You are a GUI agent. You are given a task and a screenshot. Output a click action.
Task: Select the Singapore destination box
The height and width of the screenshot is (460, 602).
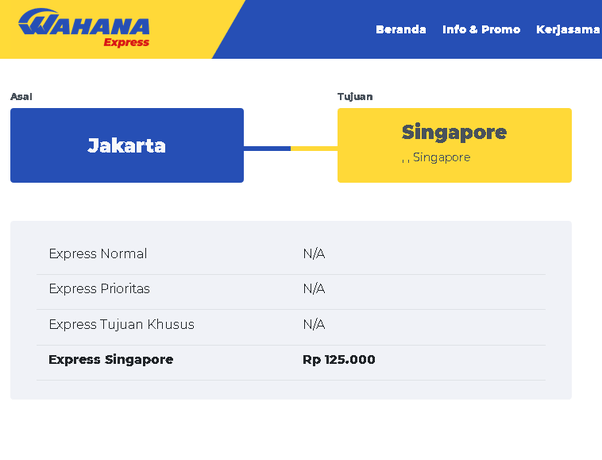click(455, 145)
